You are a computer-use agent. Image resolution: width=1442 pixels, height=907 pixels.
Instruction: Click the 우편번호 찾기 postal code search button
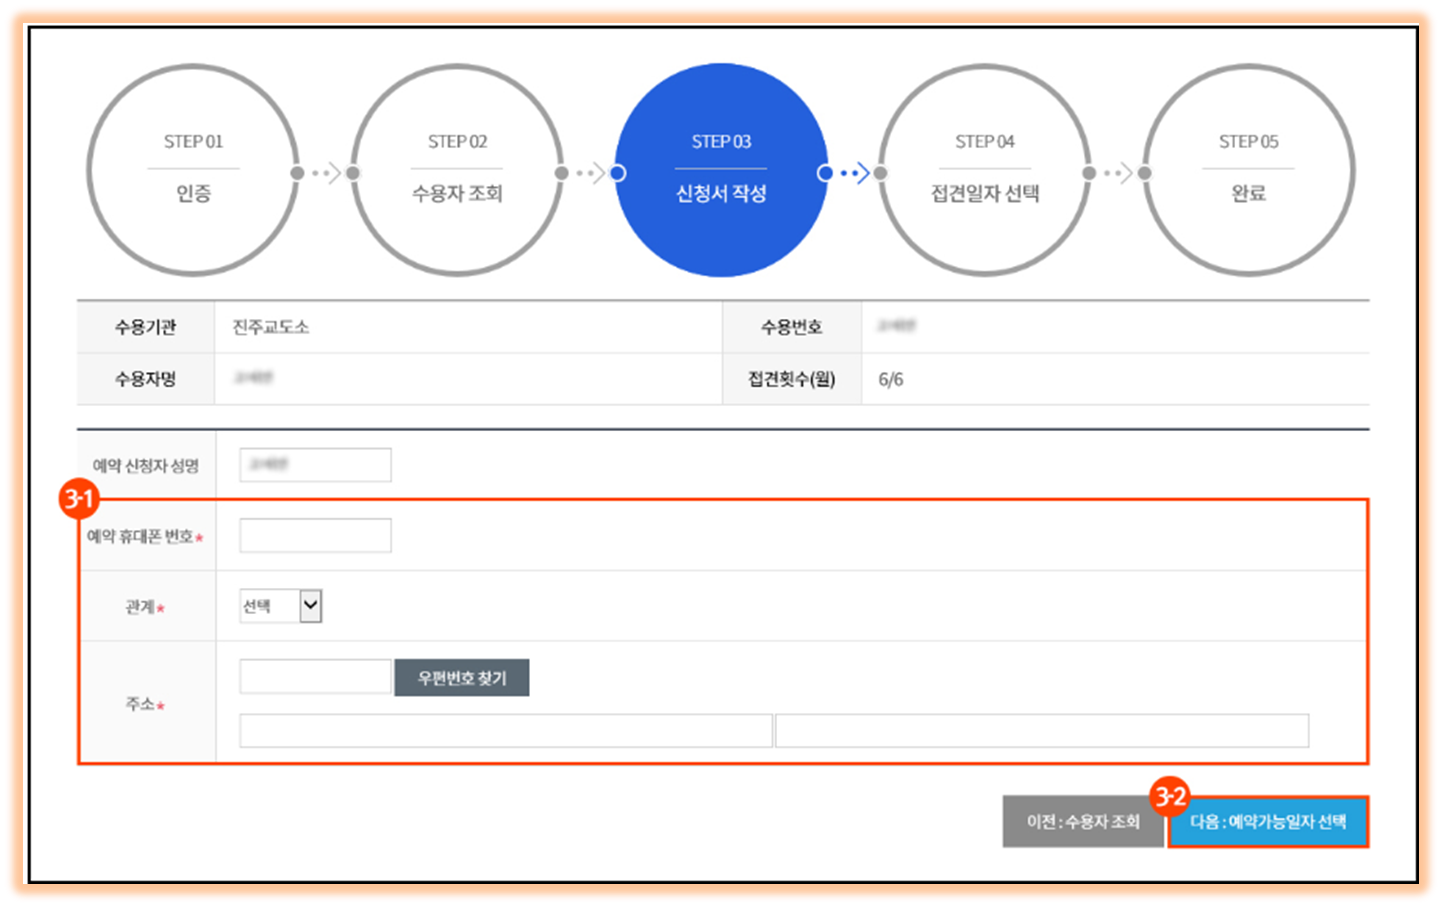point(462,677)
